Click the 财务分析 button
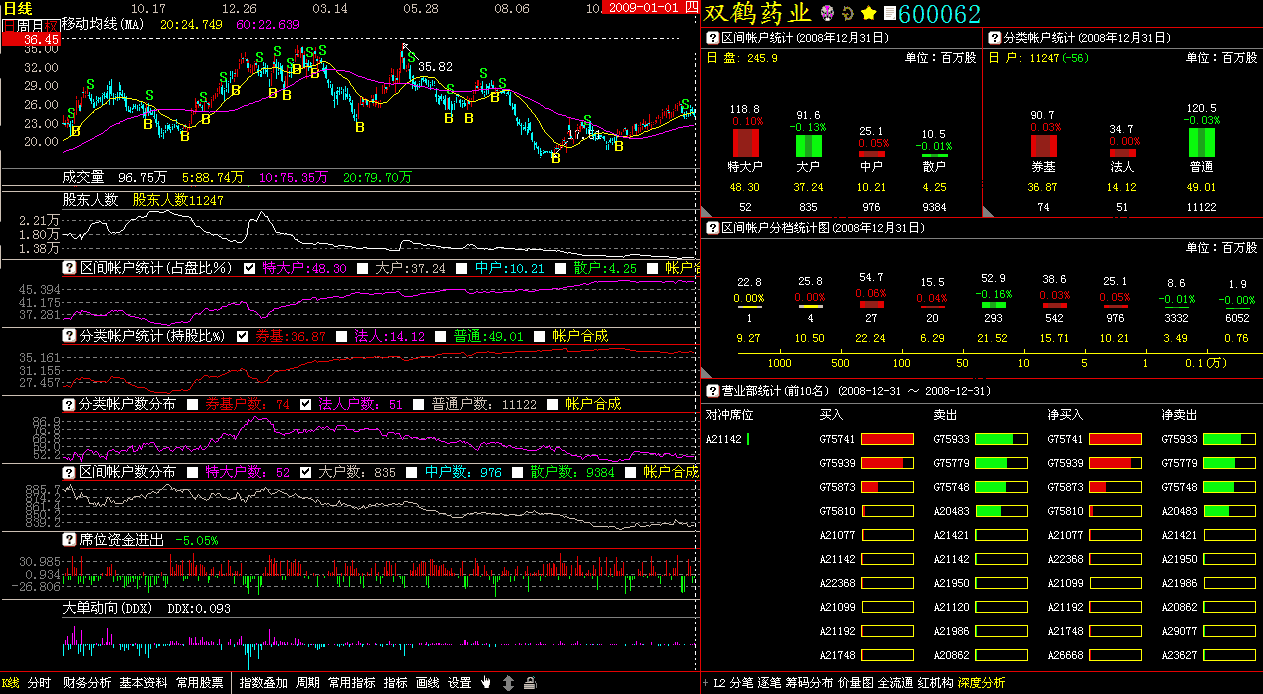The height and width of the screenshot is (694, 1263). click(87, 683)
